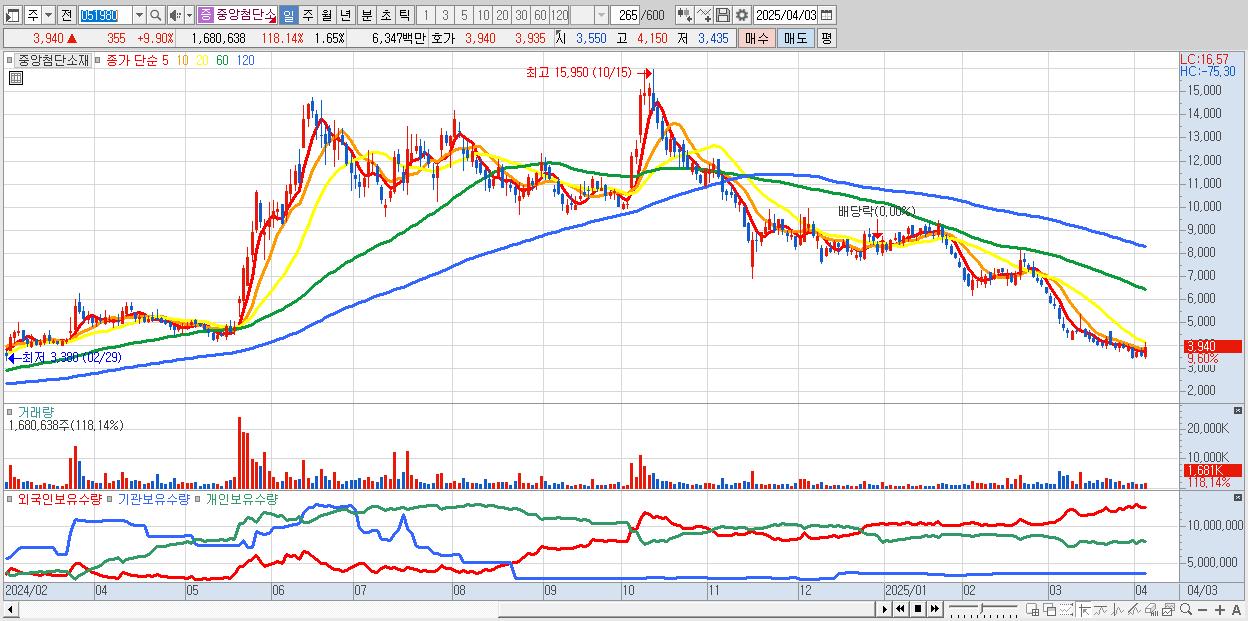
Task: Select the minute (분) chart period
Action: (366, 15)
